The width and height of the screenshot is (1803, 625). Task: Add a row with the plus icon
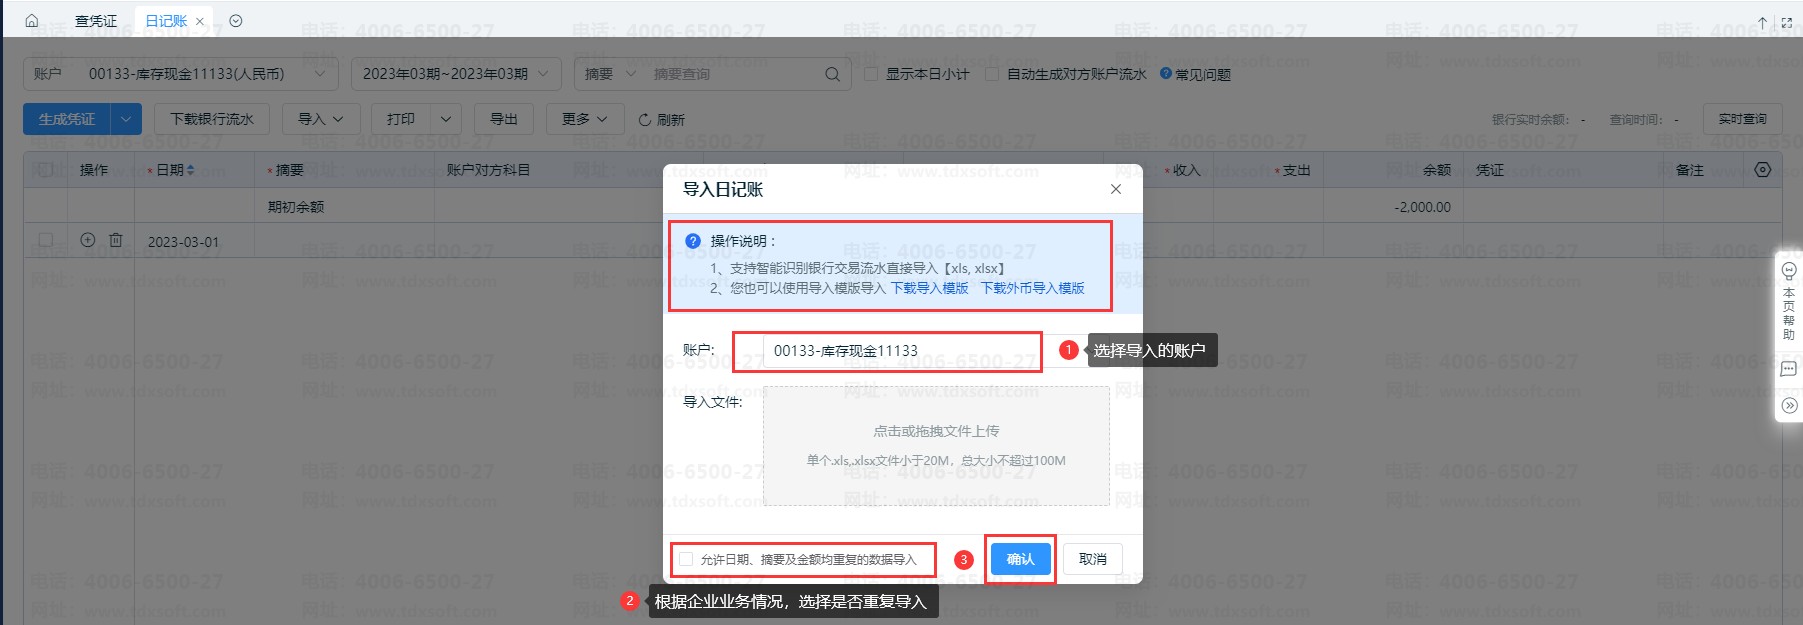click(x=87, y=240)
